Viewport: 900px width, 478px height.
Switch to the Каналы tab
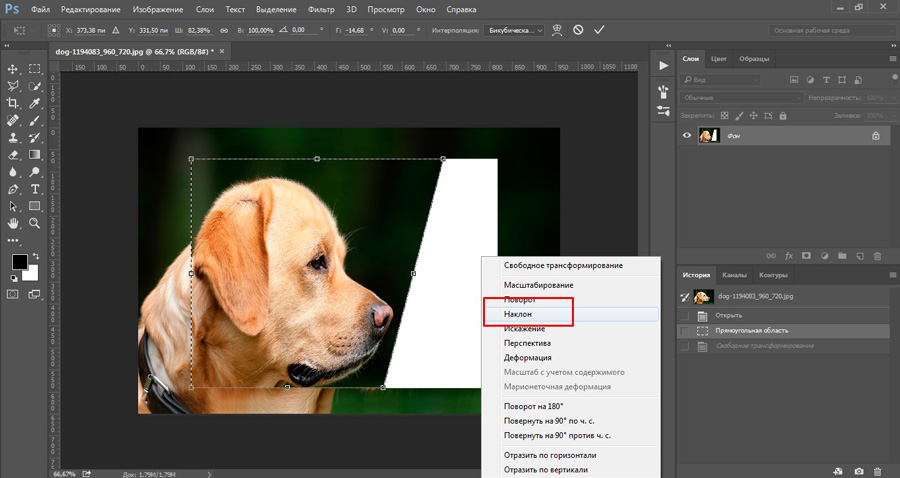coord(734,274)
